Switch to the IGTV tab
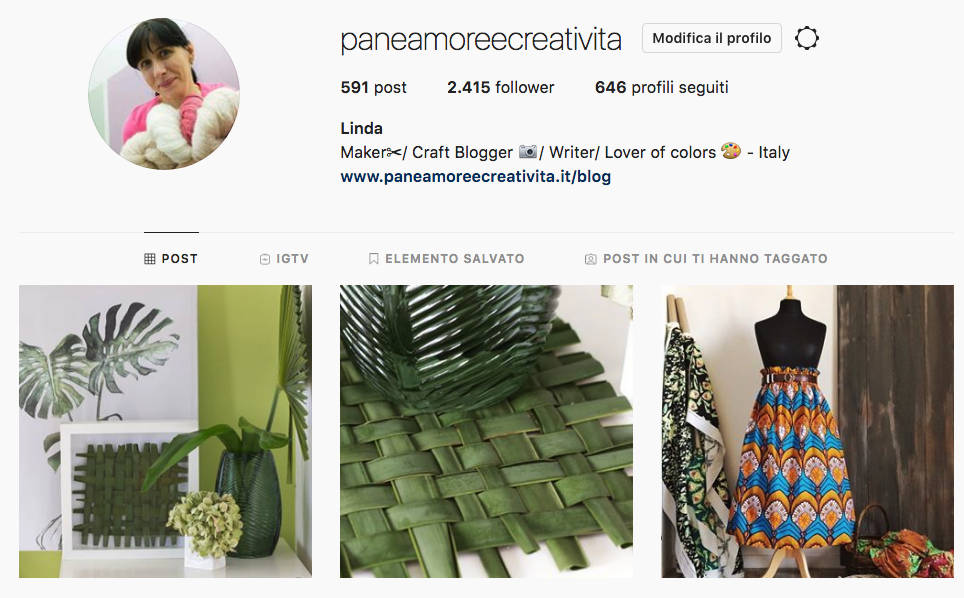Viewport: 964px width, 598px height. pyautogui.click(x=284, y=259)
